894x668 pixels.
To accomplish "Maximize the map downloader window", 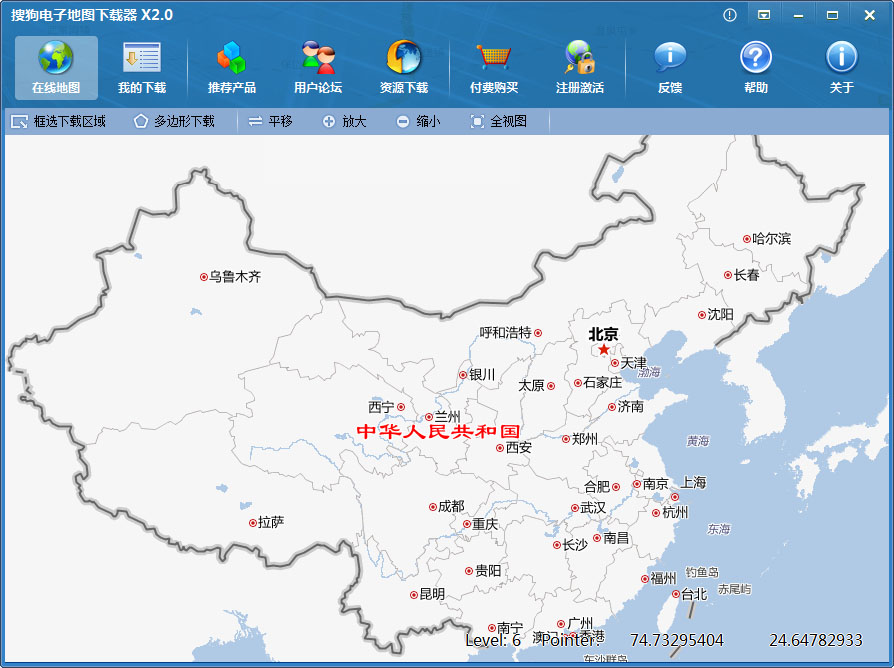I will (x=832, y=15).
